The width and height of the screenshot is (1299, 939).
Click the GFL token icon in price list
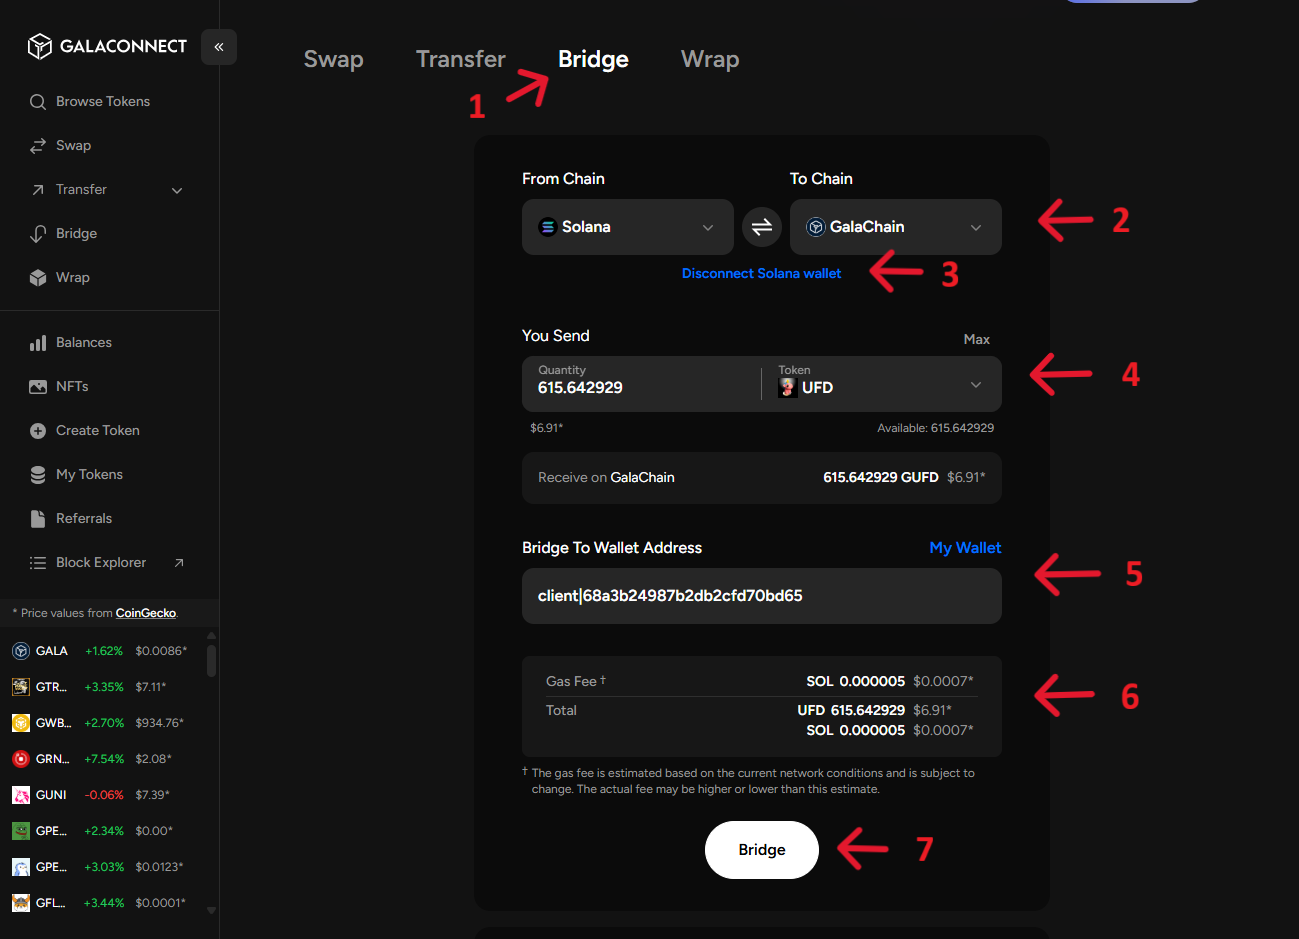(20, 903)
